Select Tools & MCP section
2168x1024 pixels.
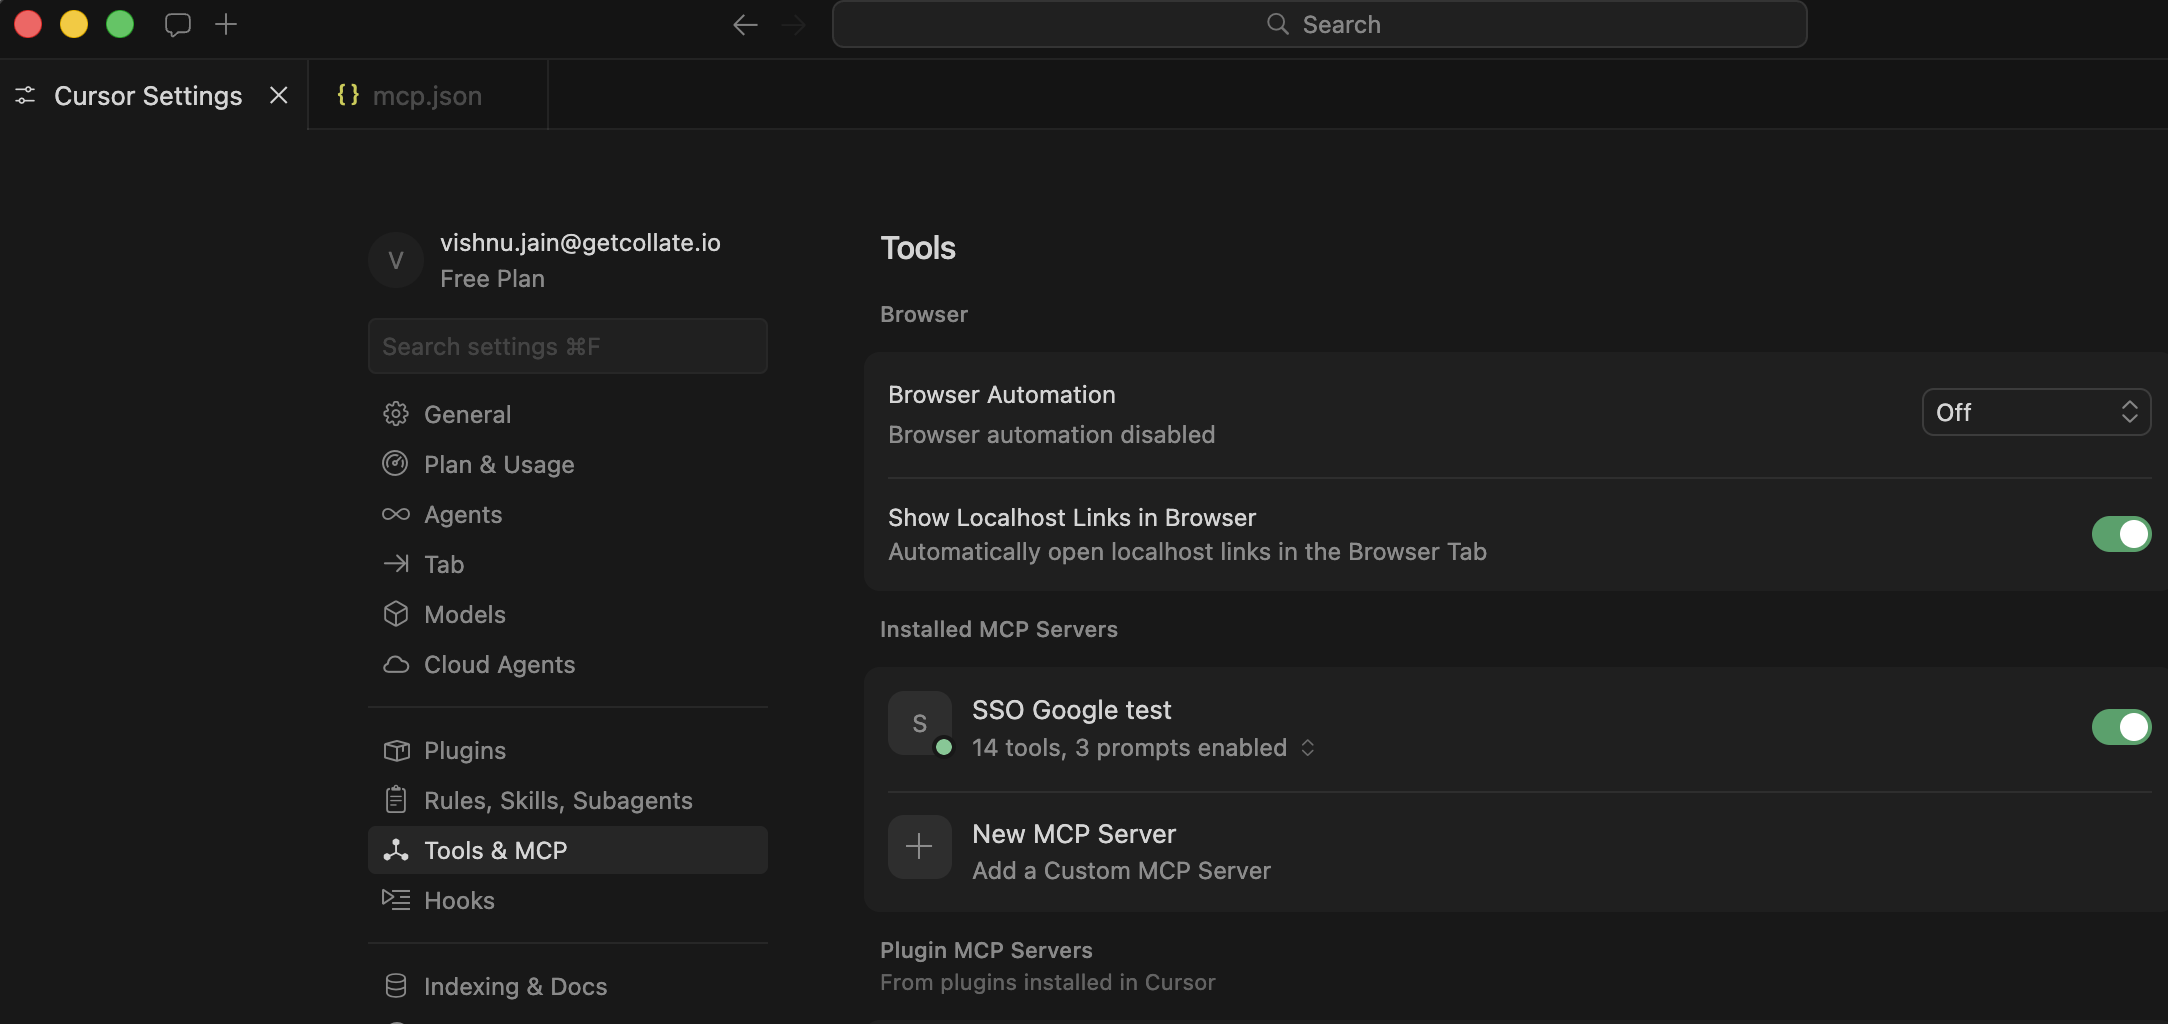[568, 850]
